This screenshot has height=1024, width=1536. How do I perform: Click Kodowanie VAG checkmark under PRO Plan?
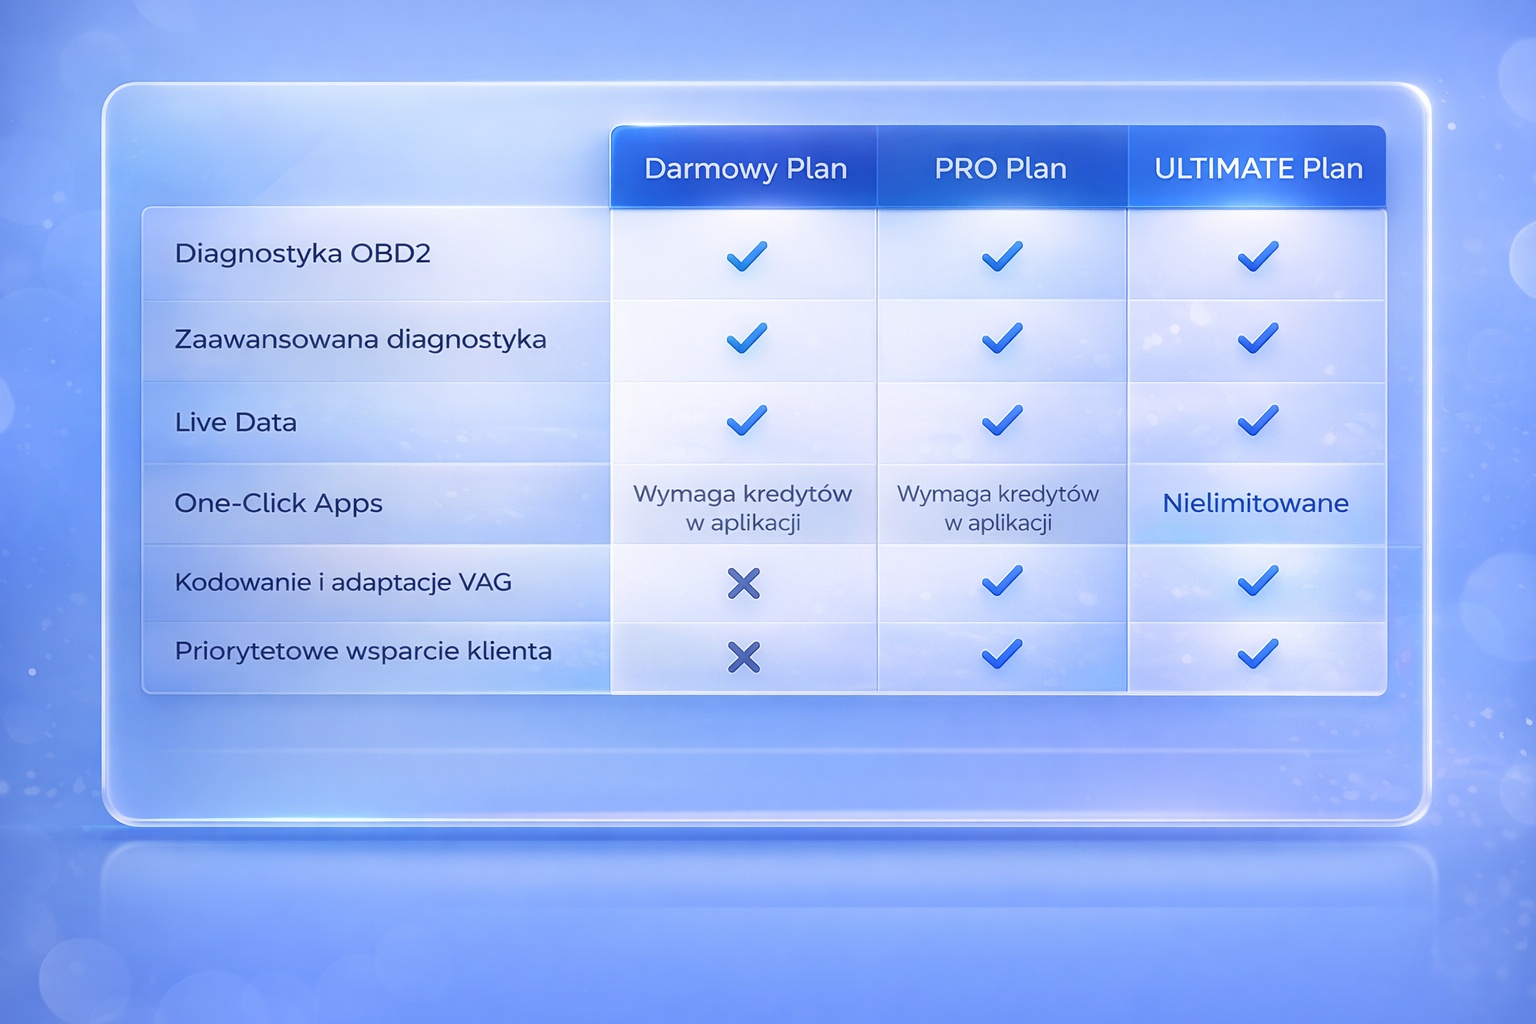1001,581
